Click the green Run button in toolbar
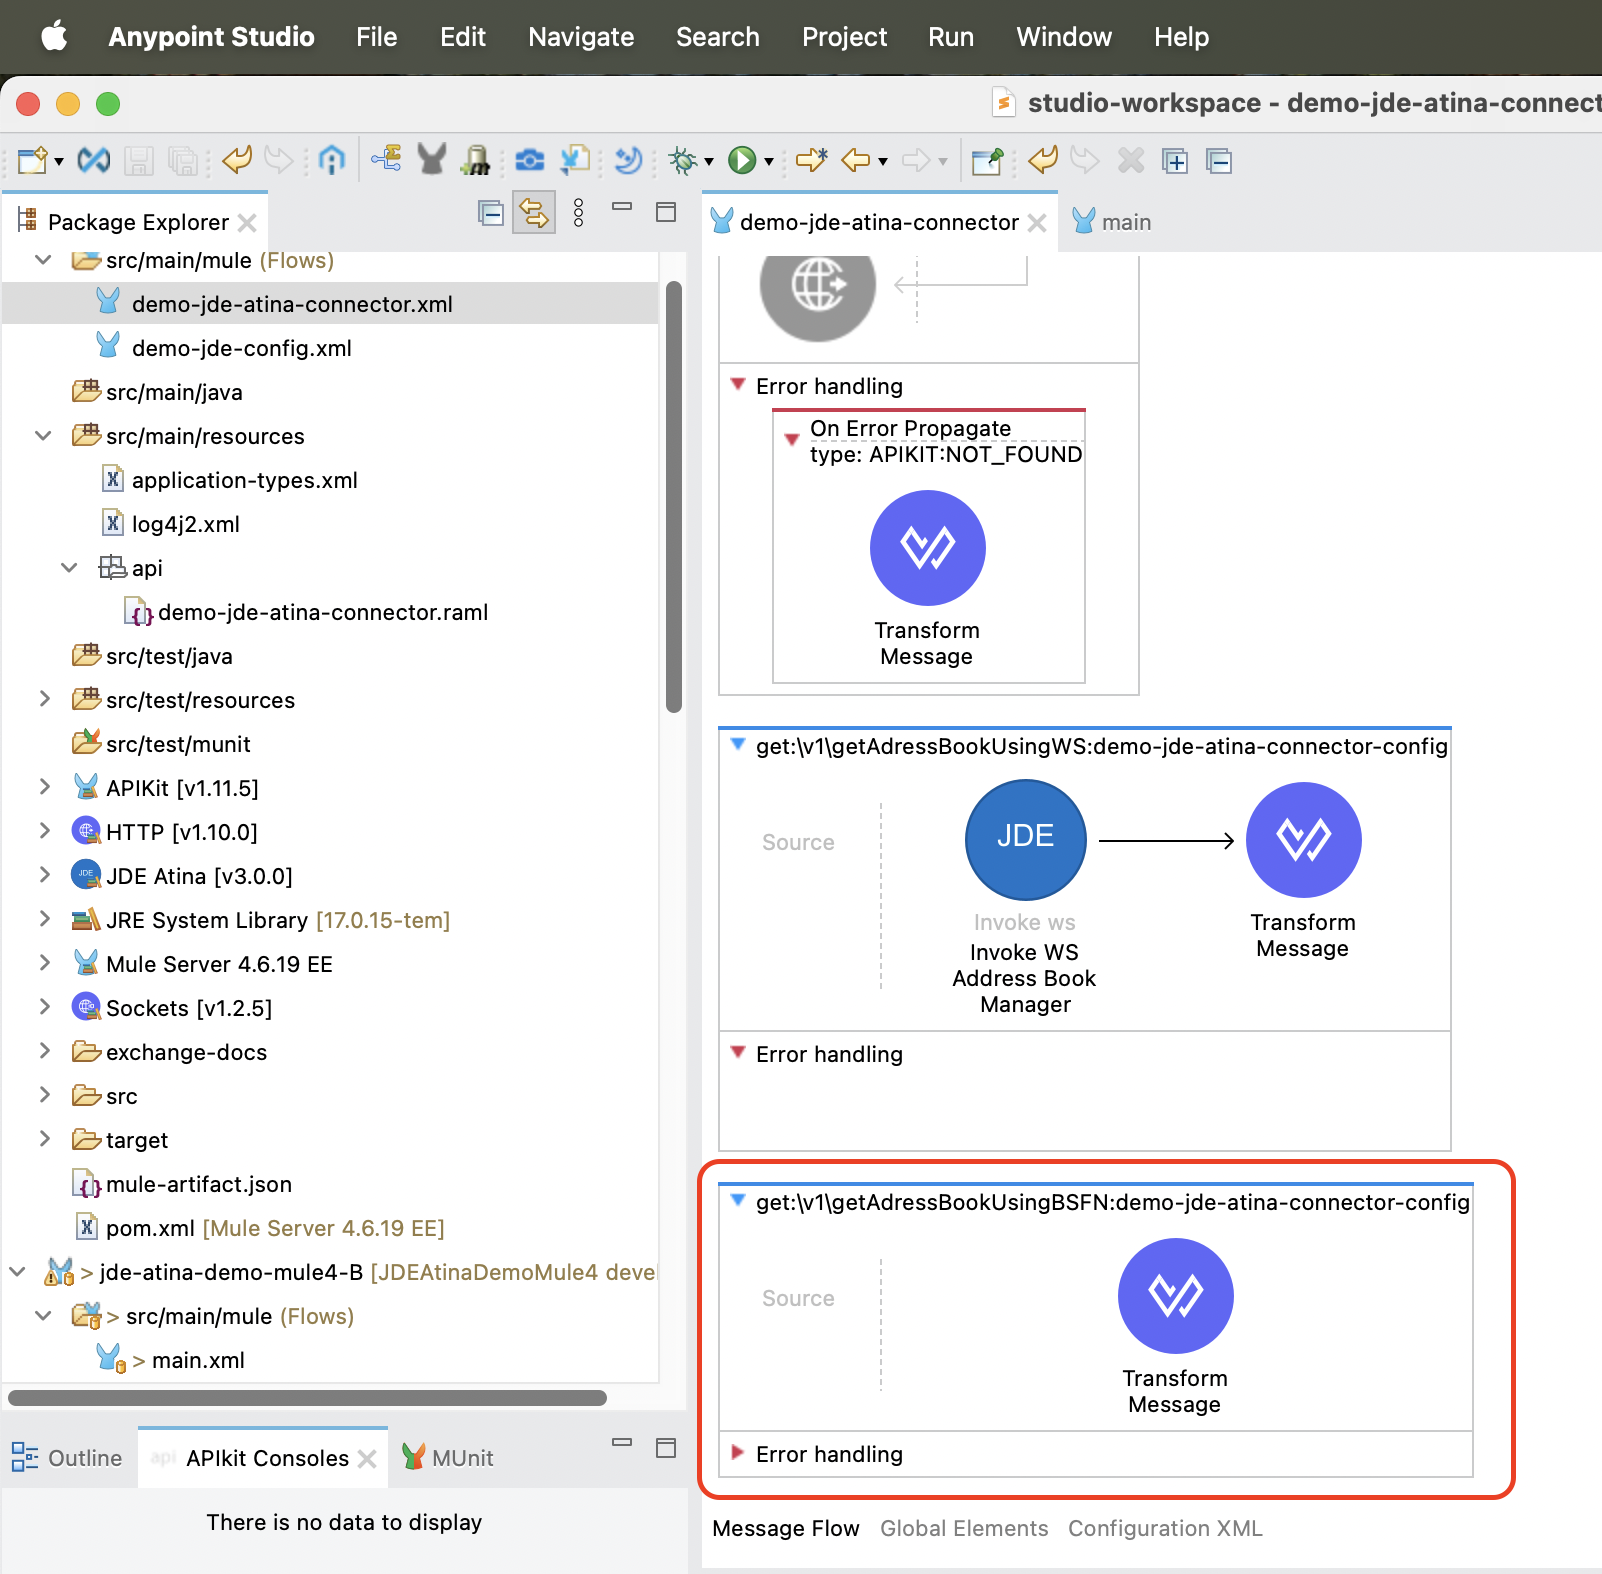Viewport: 1602px width, 1574px height. (x=741, y=160)
